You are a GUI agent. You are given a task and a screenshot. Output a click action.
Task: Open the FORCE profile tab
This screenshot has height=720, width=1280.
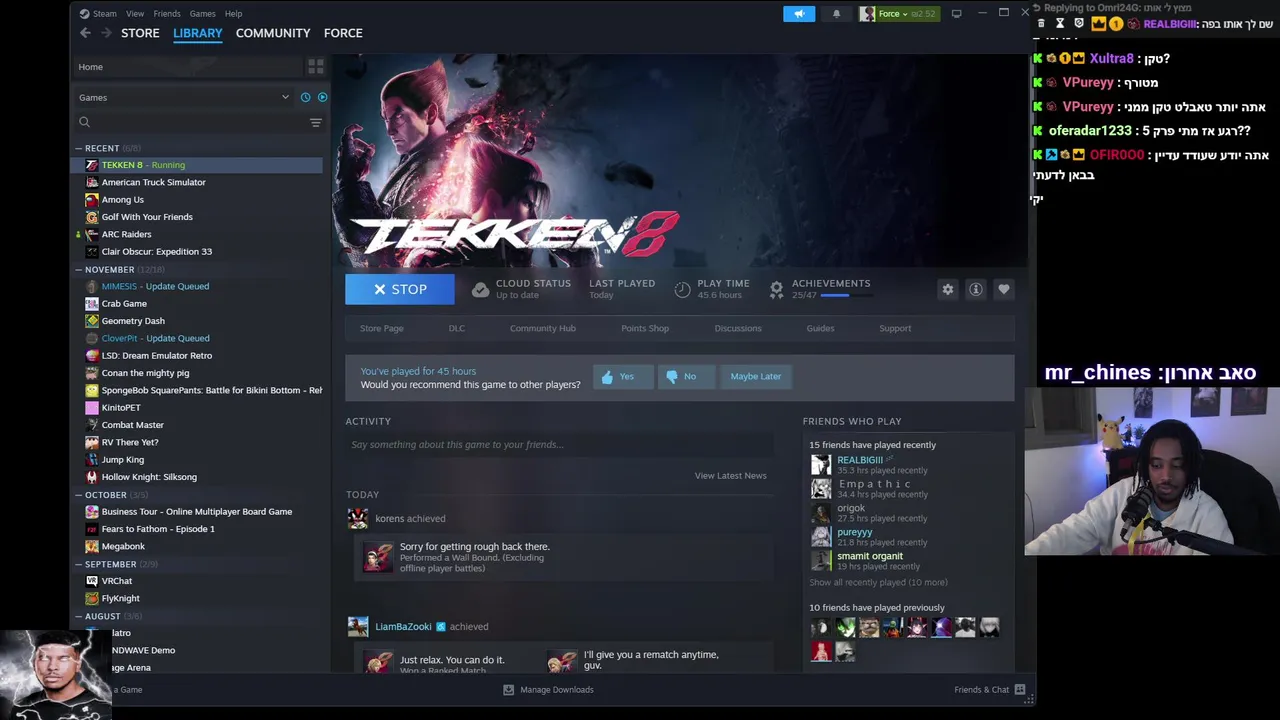(343, 33)
